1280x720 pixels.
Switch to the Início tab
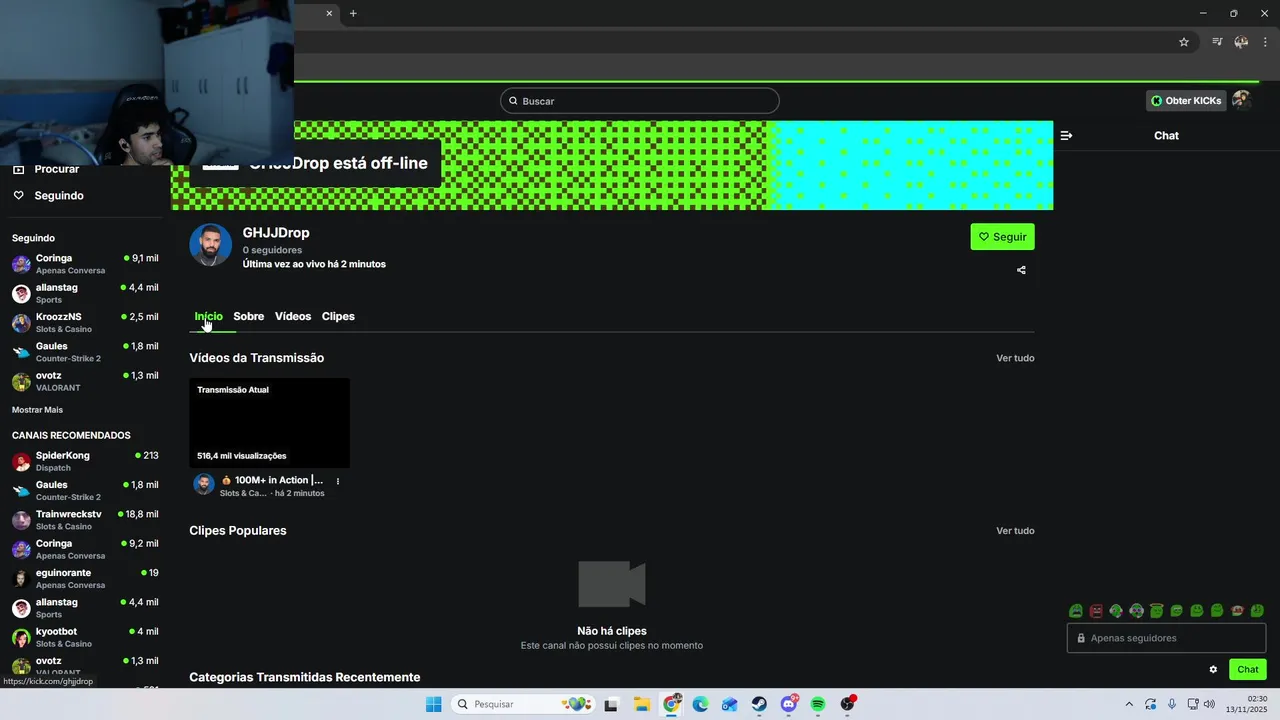point(208,316)
